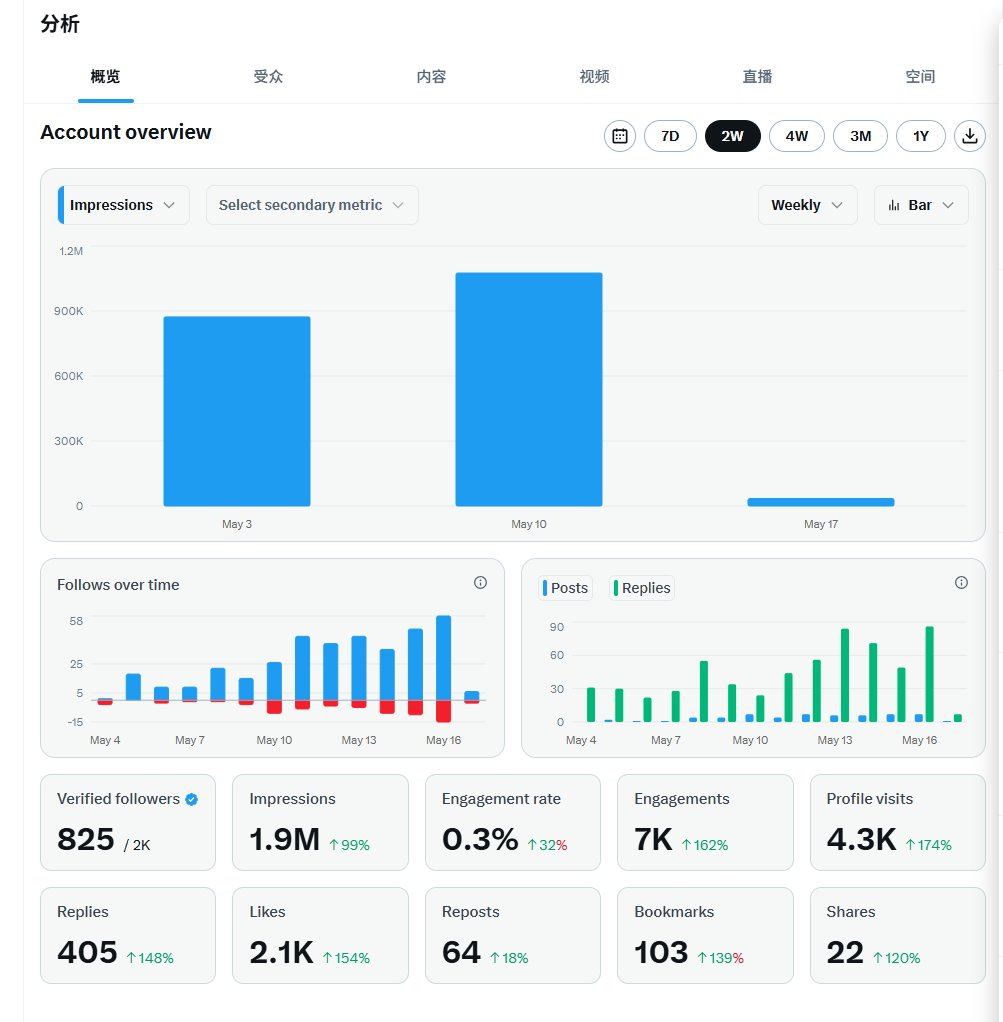Viewport: 1003px width, 1022px height.
Task: Open the Bar chart type dropdown
Action: click(921, 205)
